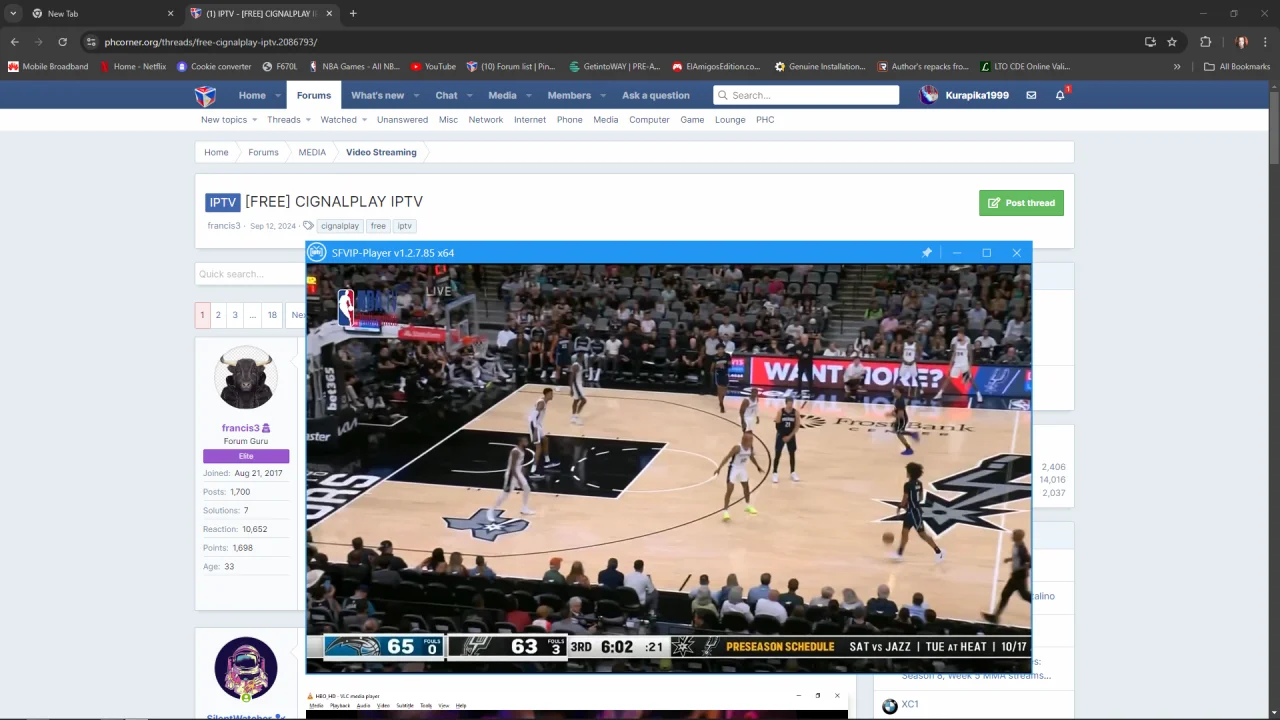This screenshot has width=1280, height=720.
Task: Open Tools menu in VLC window
Action: (x=426, y=706)
